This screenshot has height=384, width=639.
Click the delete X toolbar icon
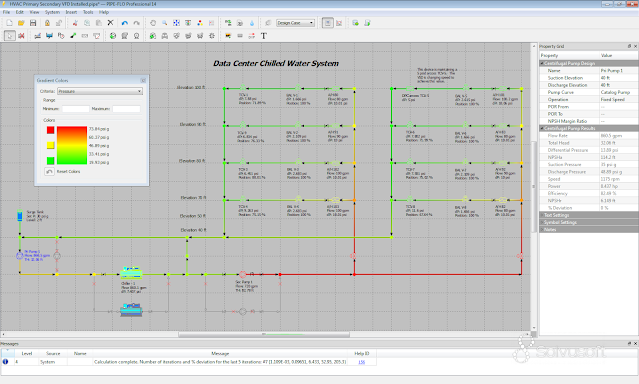tap(110, 23)
